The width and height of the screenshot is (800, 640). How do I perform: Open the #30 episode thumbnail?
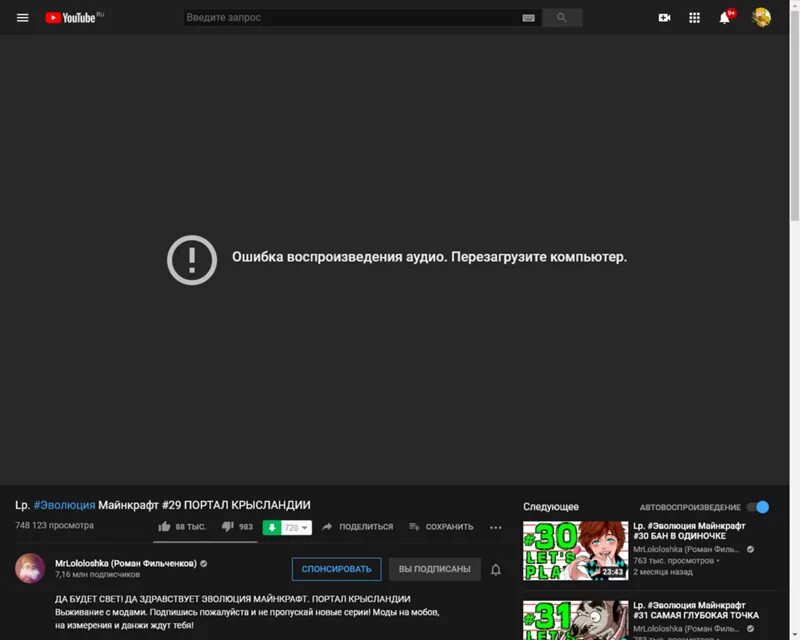[x=576, y=551]
